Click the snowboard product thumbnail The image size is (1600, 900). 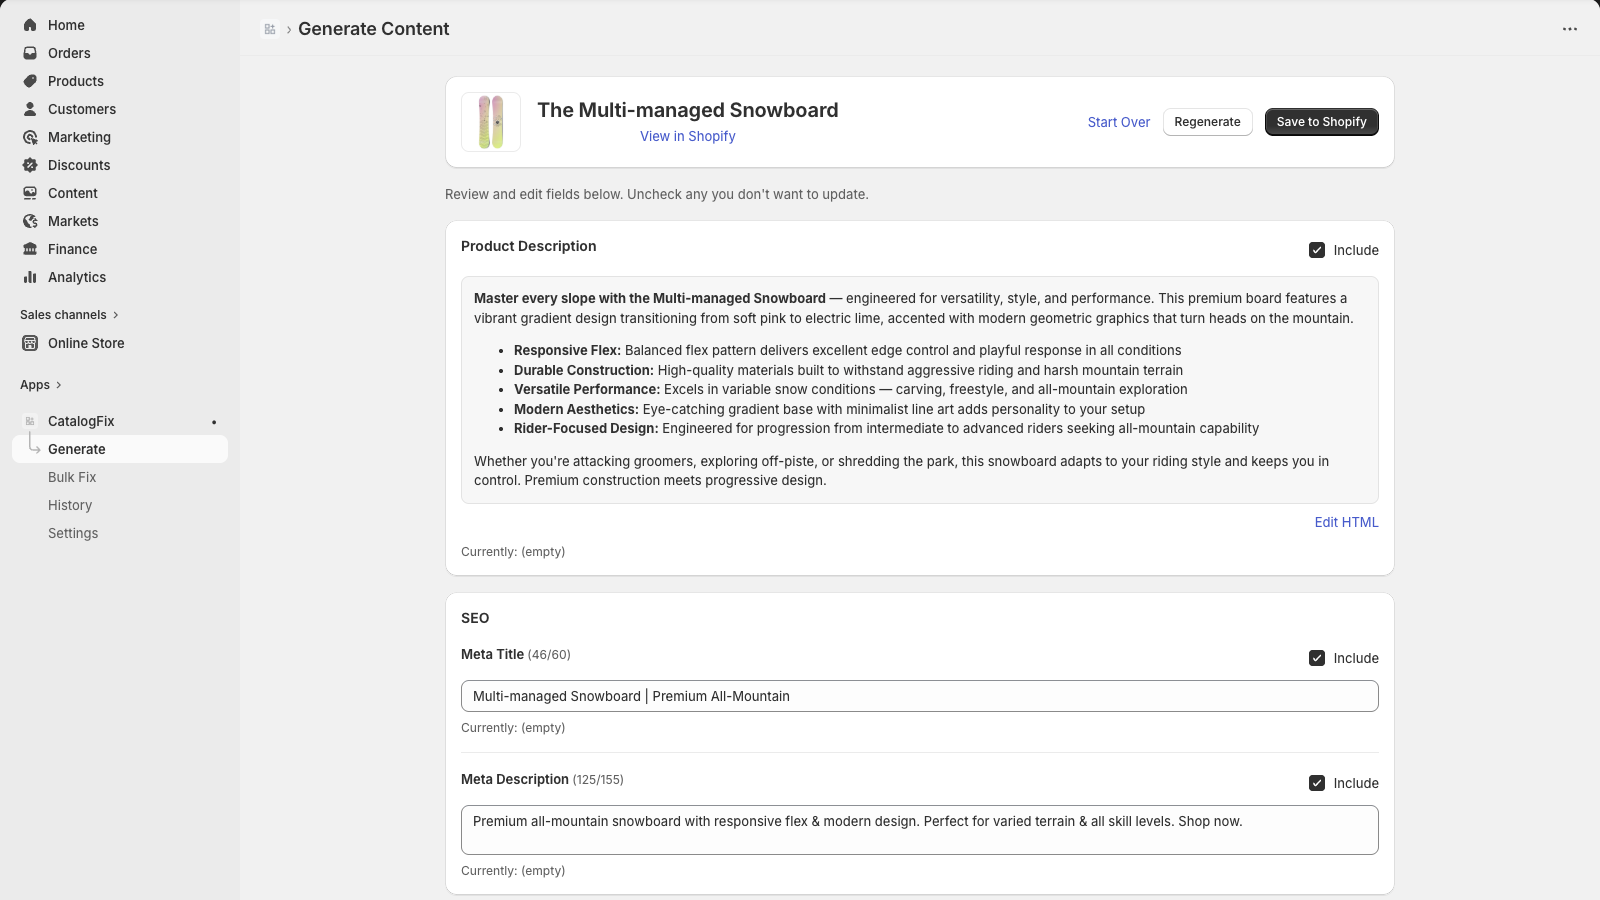point(490,121)
